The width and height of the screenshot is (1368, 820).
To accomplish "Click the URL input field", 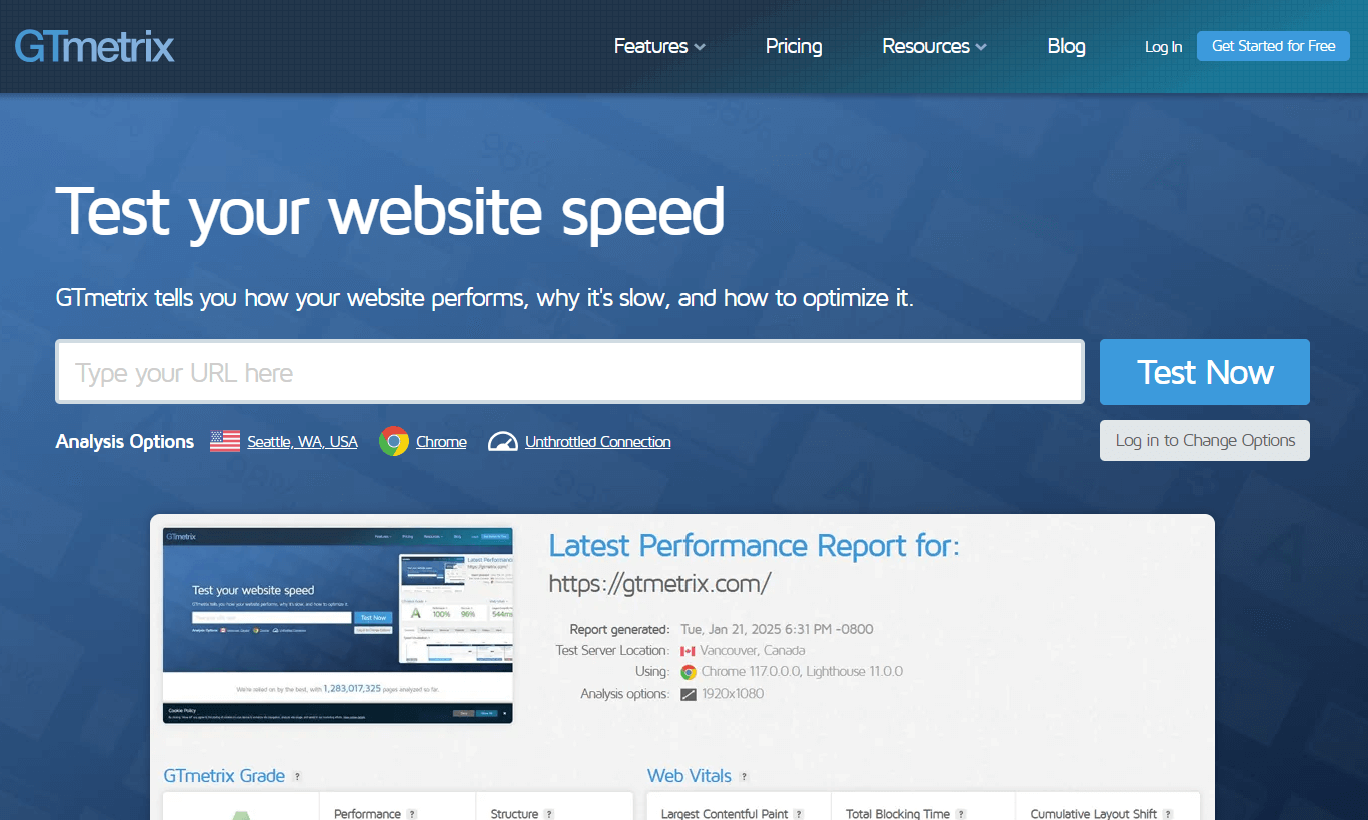I will pyautogui.click(x=570, y=371).
